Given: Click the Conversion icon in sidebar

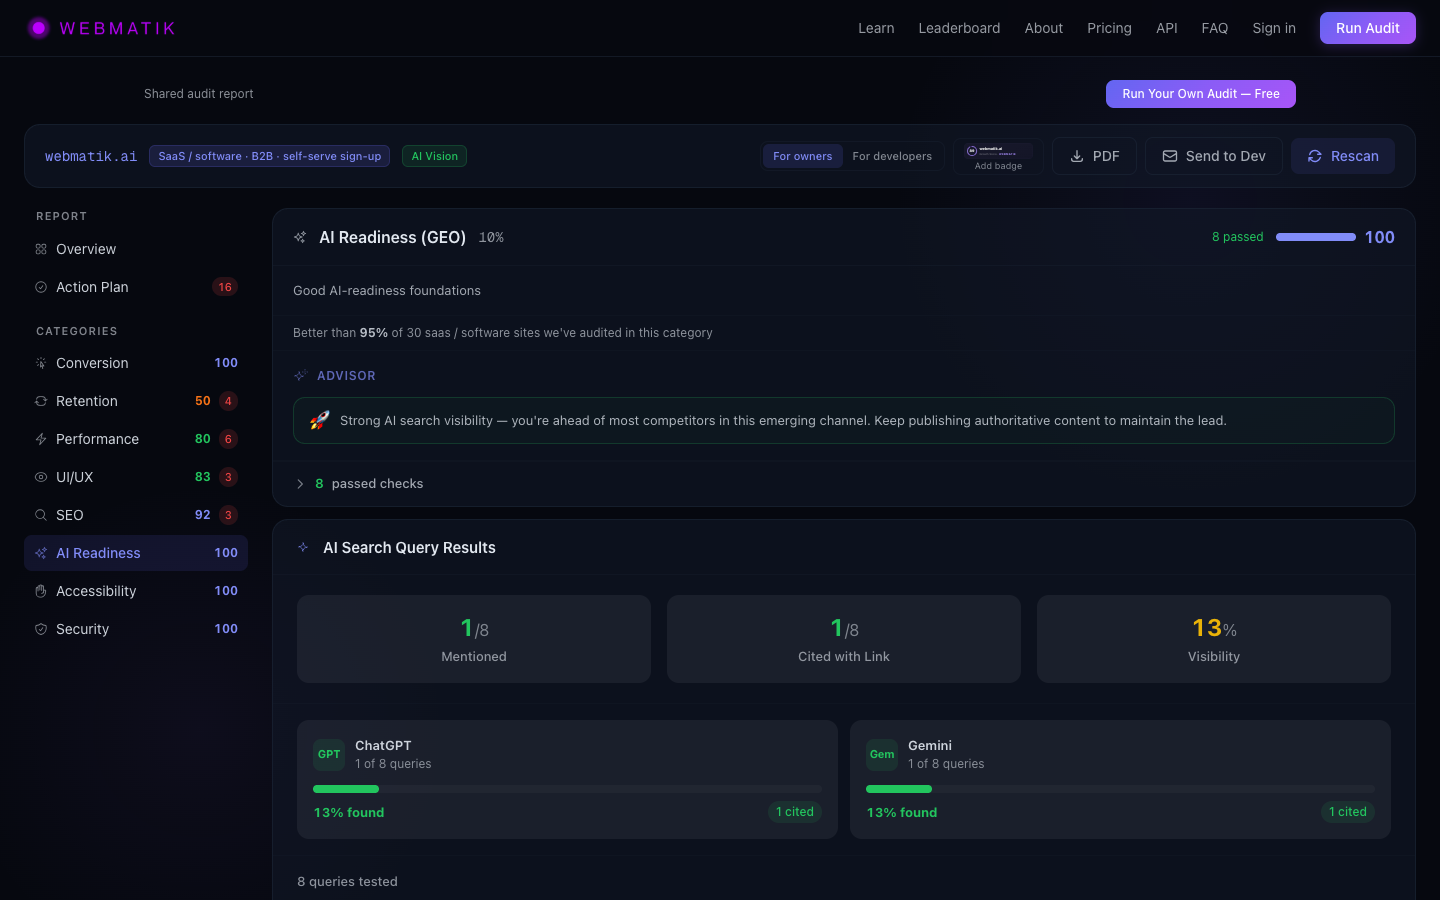Looking at the screenshot, I should (x=41, y=363).
